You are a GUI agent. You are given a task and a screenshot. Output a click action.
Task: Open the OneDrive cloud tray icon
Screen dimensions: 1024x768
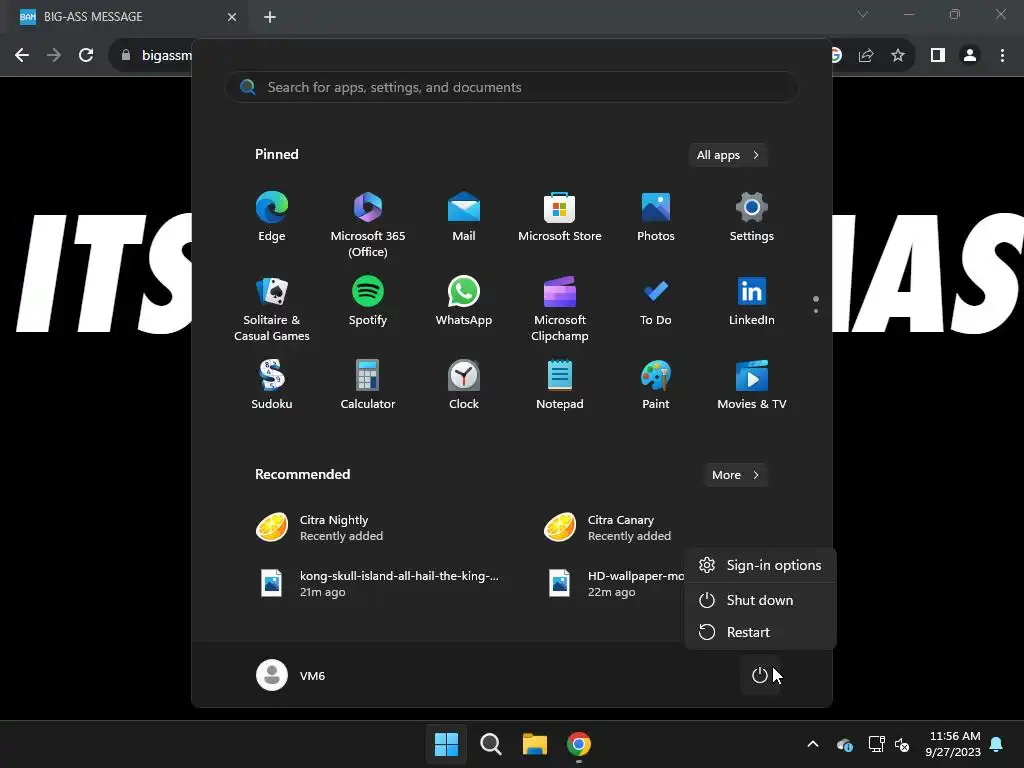click(844, 744)
